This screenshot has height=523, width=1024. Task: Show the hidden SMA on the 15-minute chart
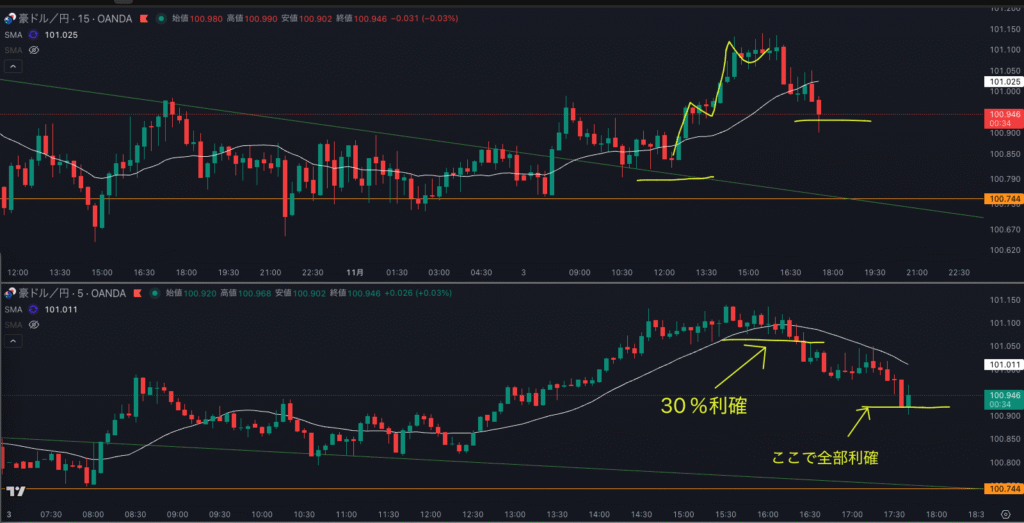(x=34, y=50)
